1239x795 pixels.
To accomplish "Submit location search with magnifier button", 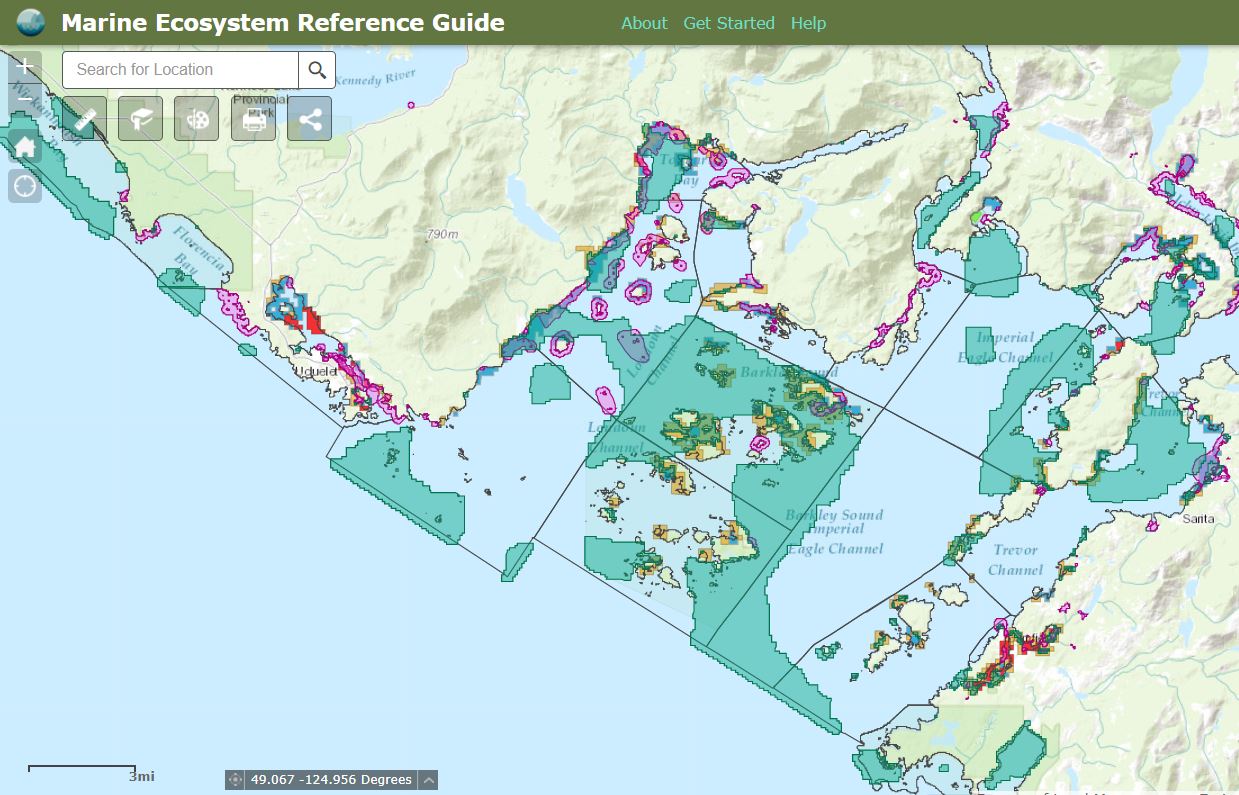I will pos(317,69).
